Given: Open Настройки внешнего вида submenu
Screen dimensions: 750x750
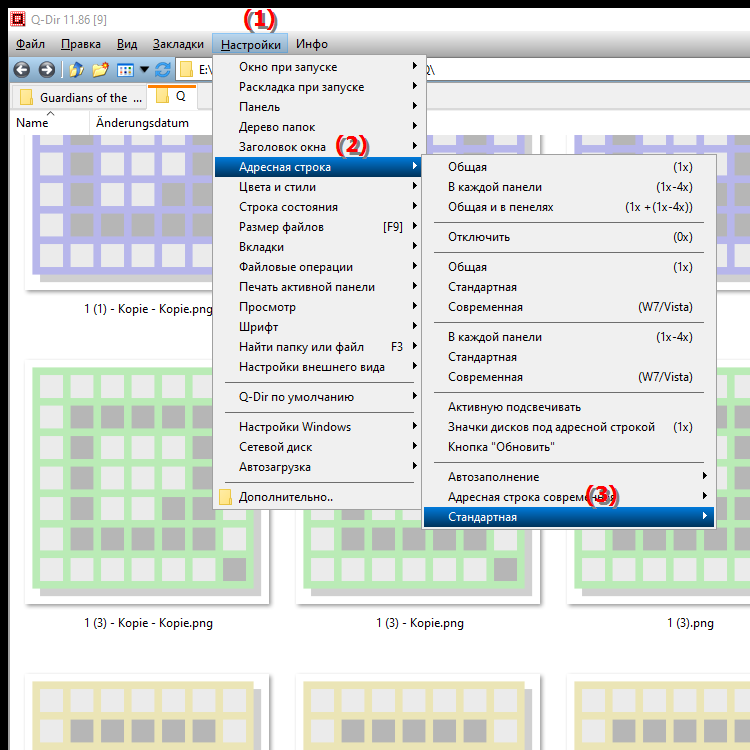Looking at the screenshot, I should [x=318, y=367].
